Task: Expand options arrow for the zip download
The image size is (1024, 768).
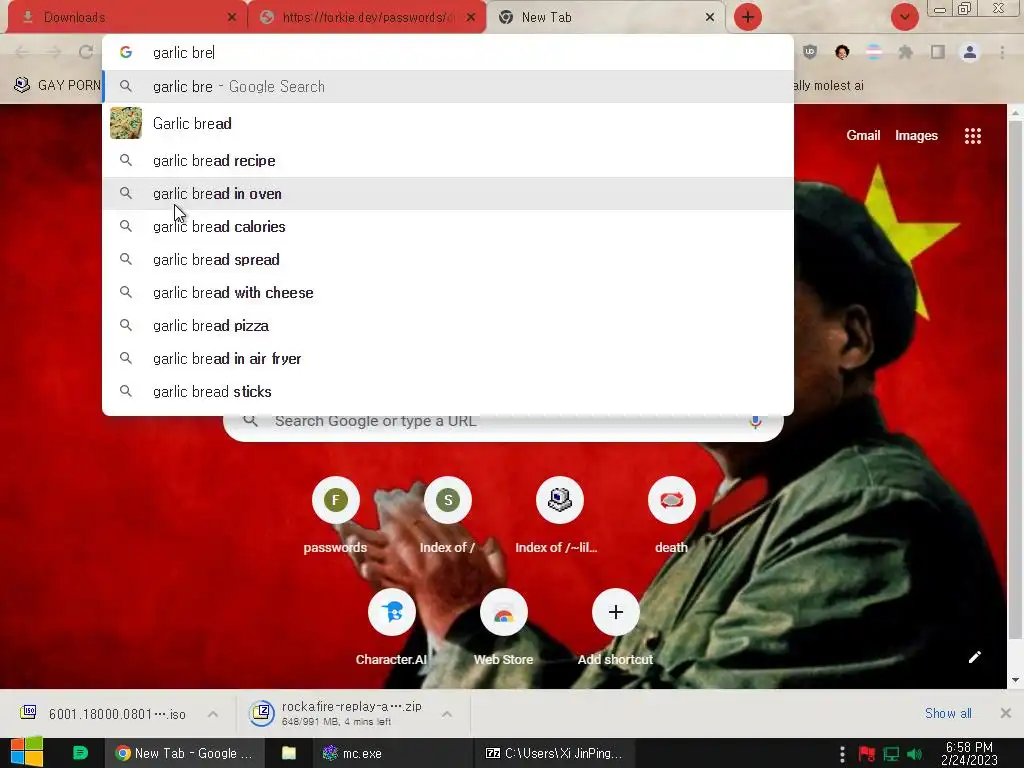Action: click(447, 714)
